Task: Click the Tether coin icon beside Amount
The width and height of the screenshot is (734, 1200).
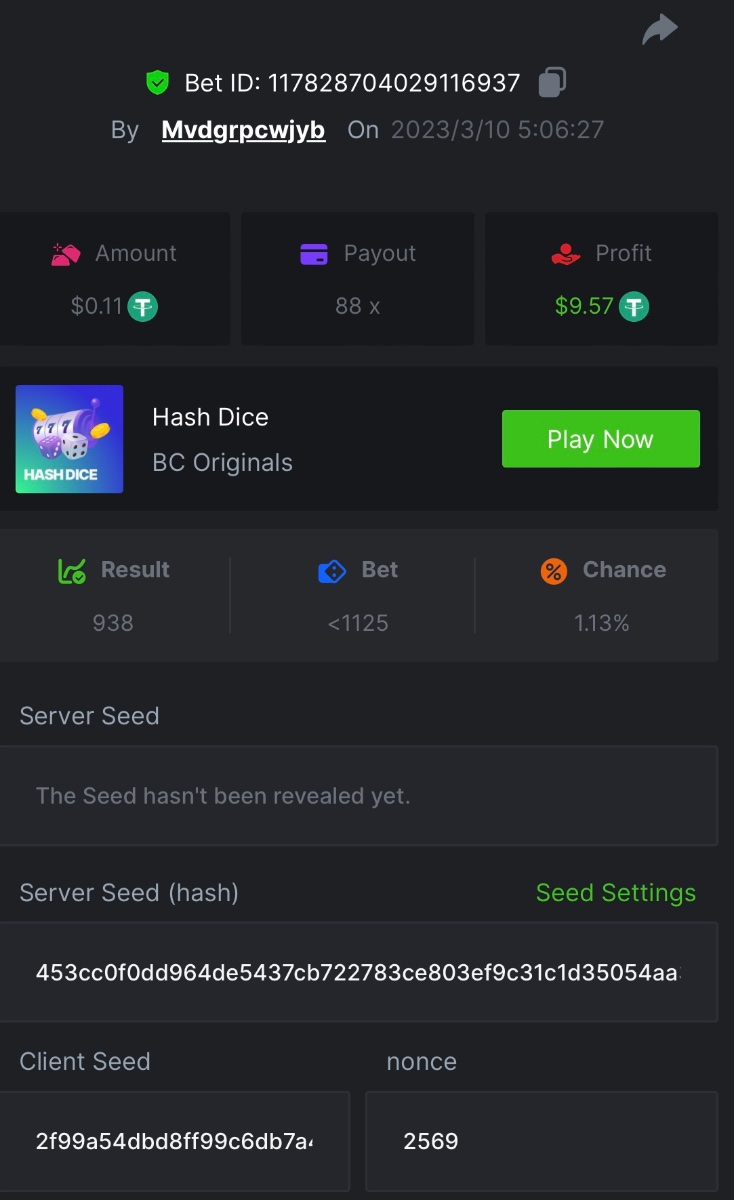Action: coord(143,306)
